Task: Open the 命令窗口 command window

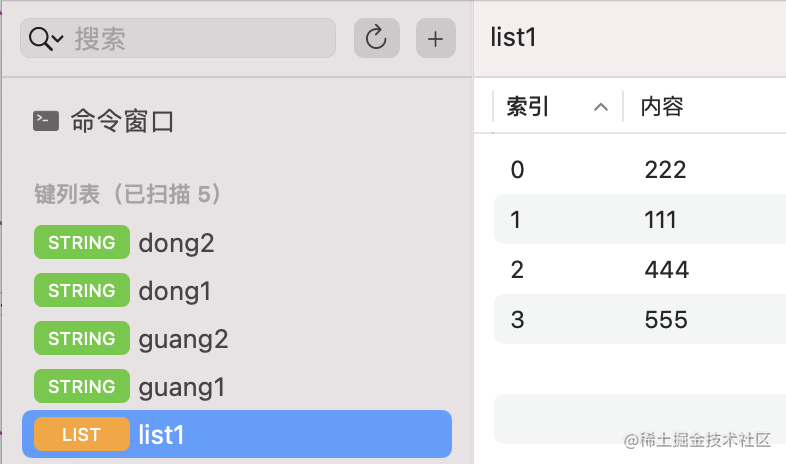Action: point(122,122)
